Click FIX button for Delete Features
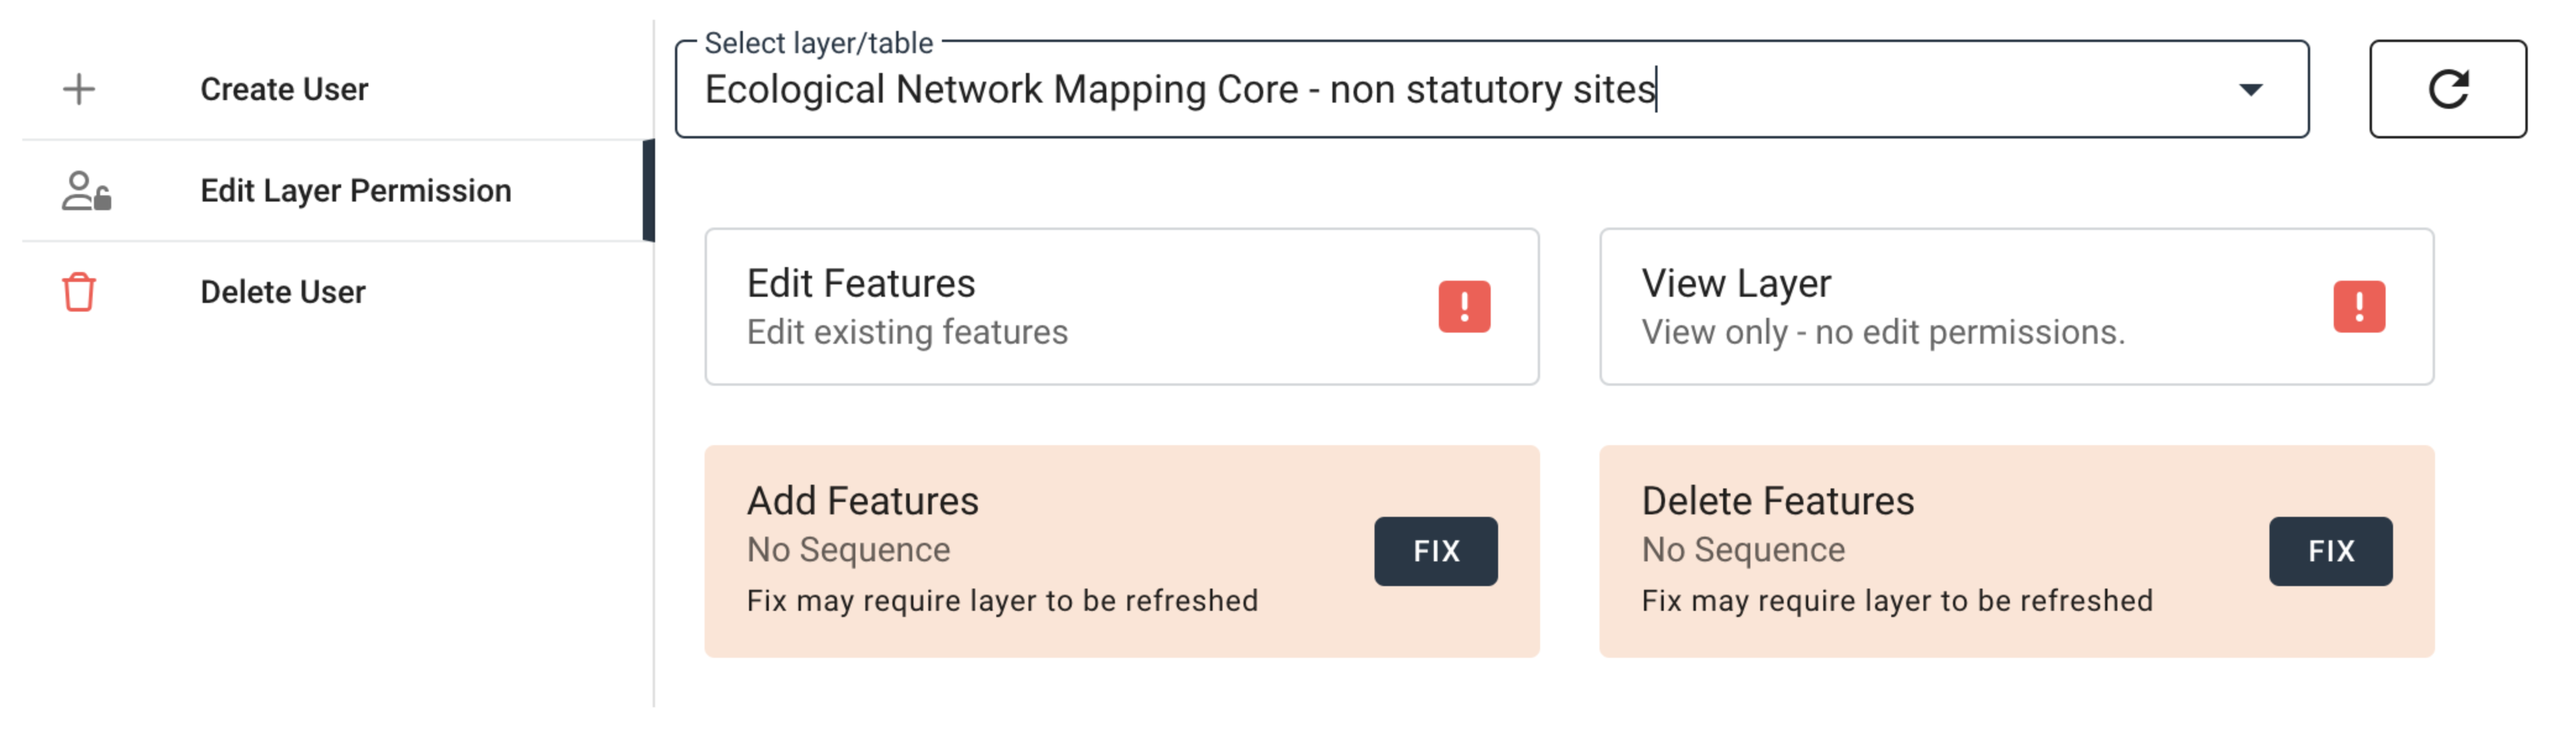The image size is (2576, 732). pos(2330,551)
